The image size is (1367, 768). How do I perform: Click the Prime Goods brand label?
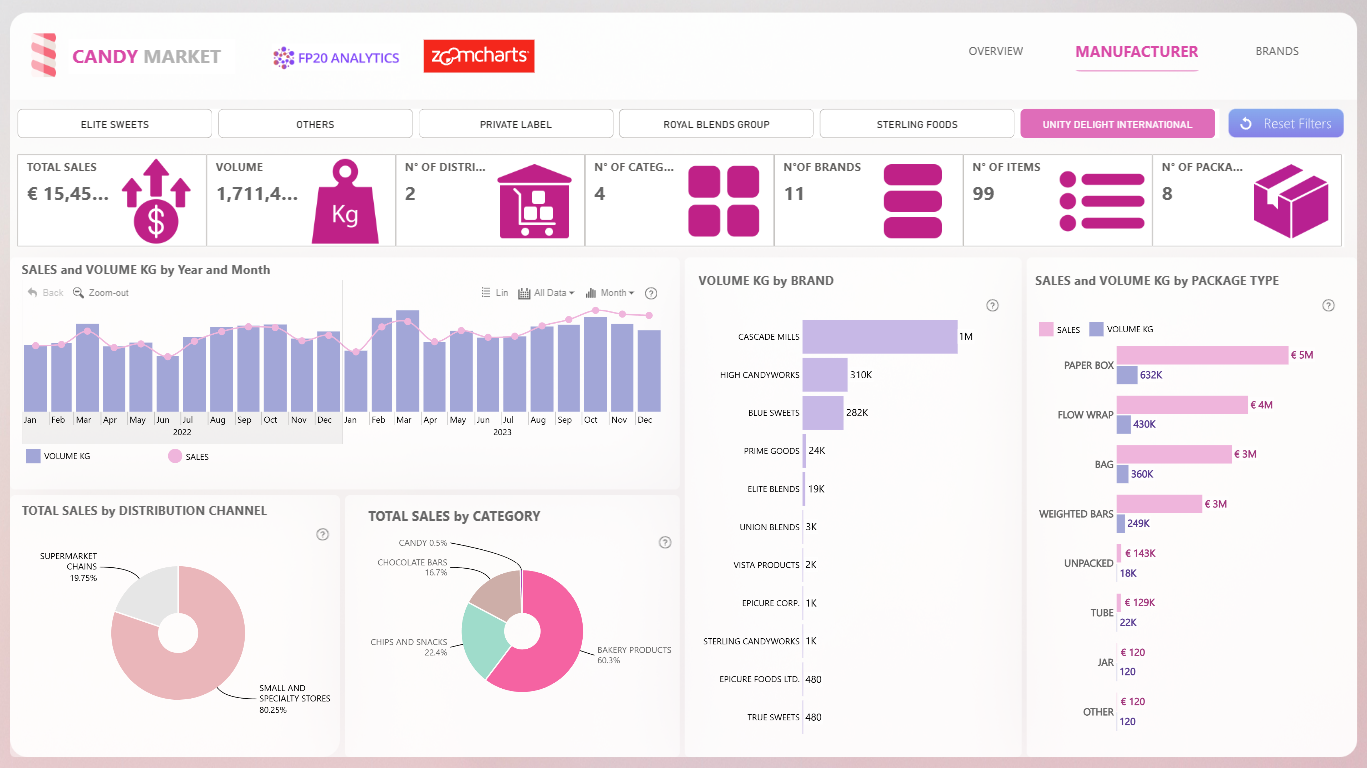(x=772, y=451)
